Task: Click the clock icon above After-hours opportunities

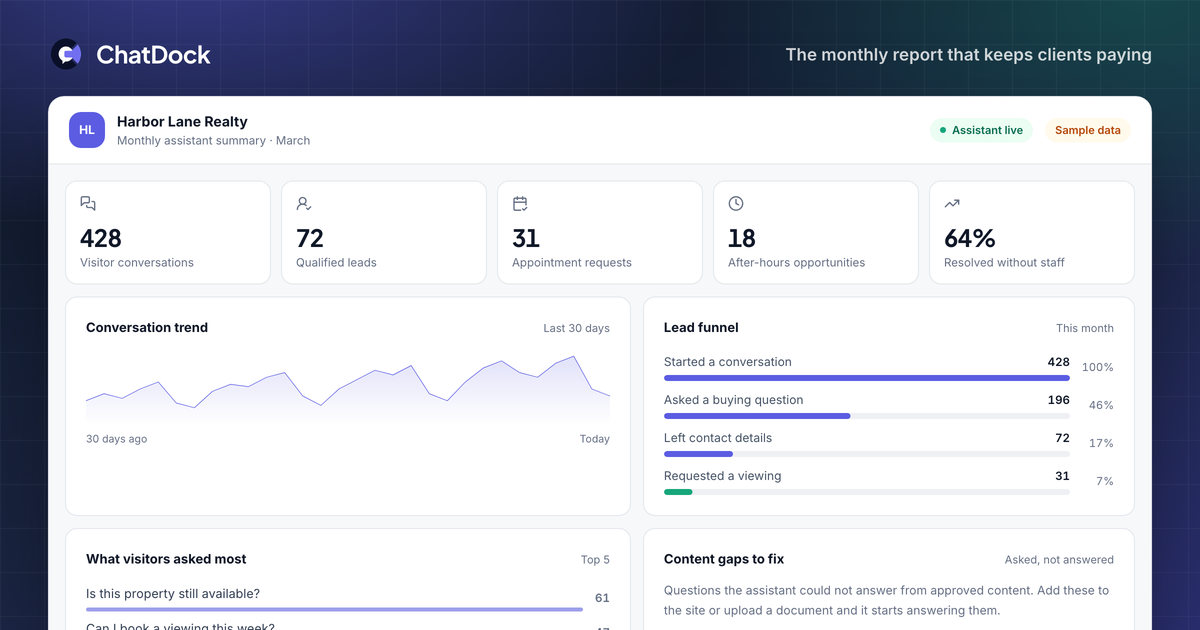Action: click(x=736, y=204)
